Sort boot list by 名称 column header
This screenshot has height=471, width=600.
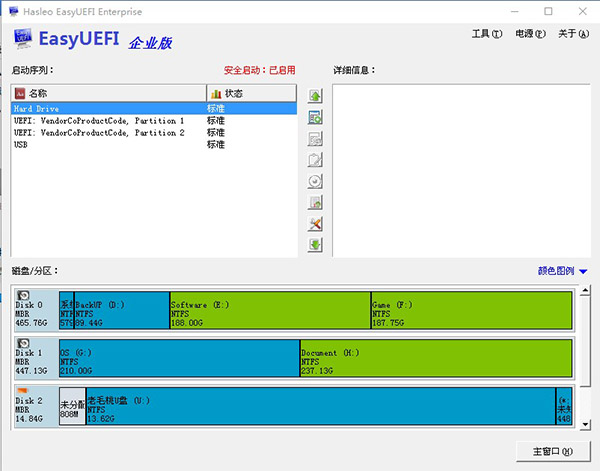click(x=109, y=93)
